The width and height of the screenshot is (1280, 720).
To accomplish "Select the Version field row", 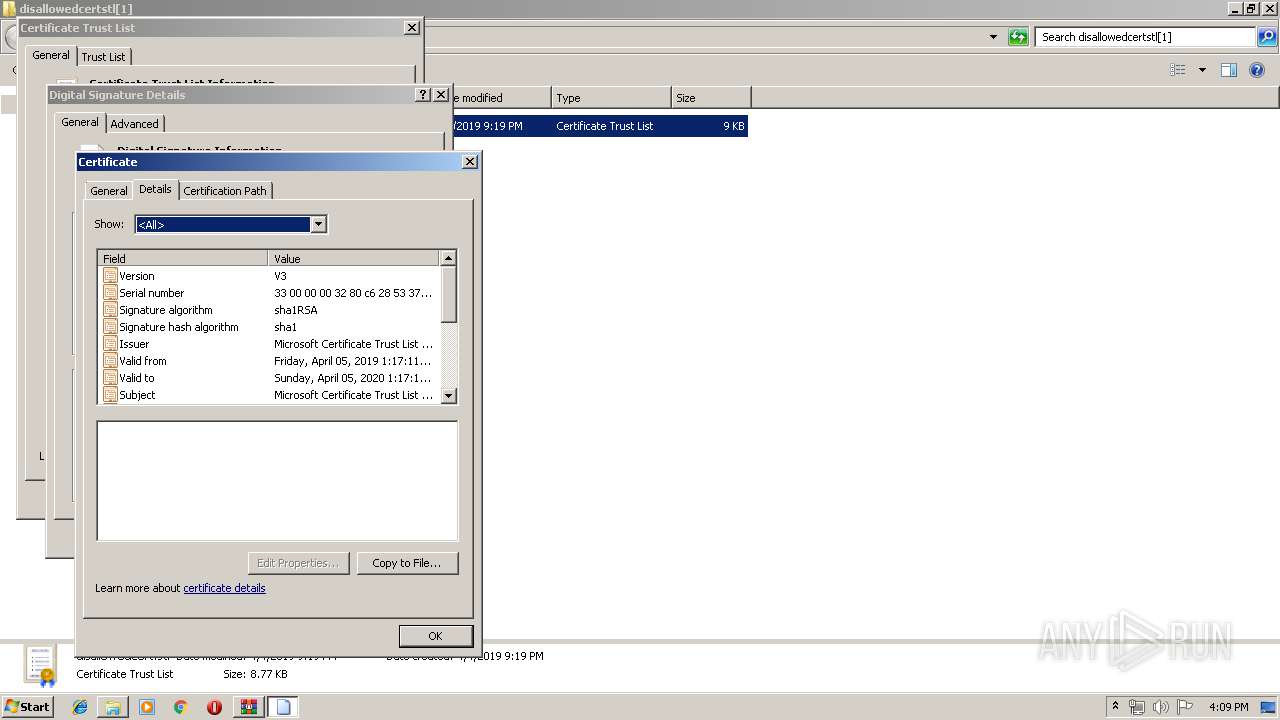I will tap(270, 276).
